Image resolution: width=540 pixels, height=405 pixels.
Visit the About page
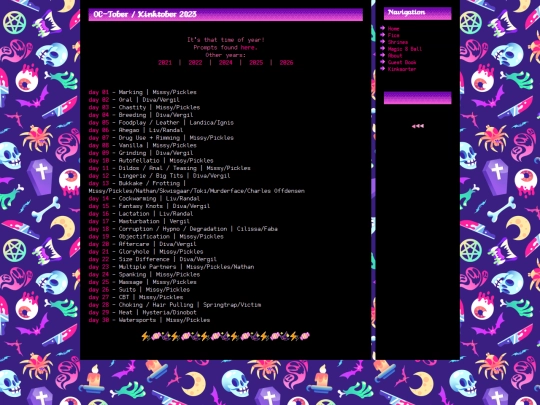(x=395, y=55)
